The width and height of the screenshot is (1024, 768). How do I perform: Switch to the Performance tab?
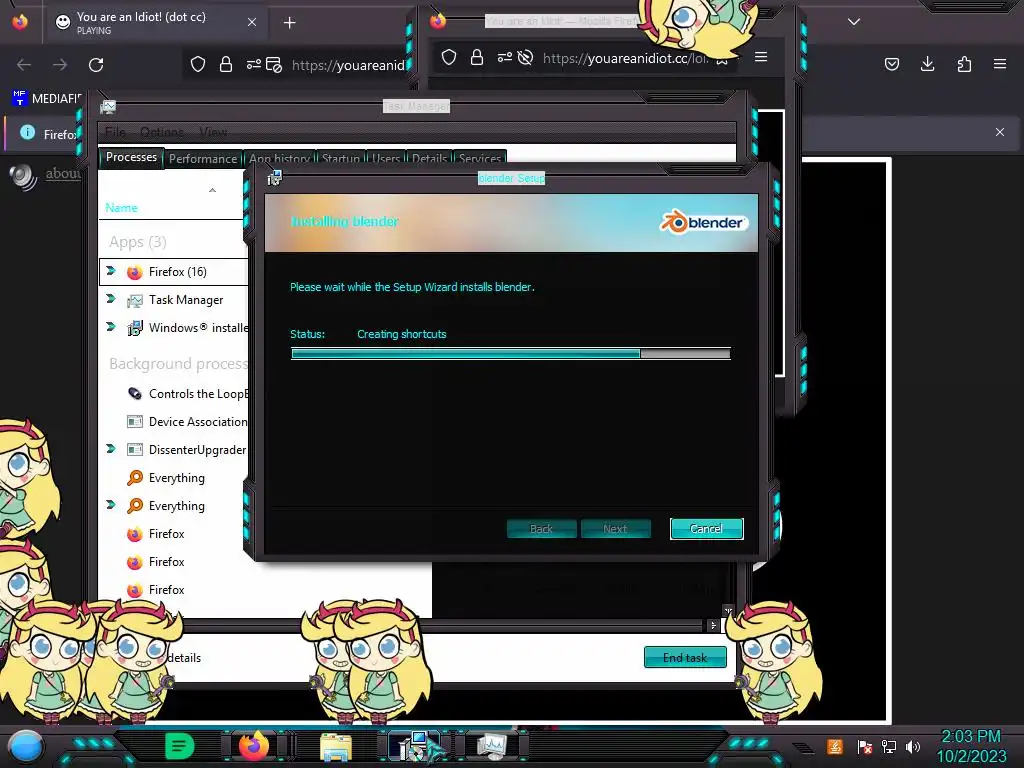tap(203, 159)
